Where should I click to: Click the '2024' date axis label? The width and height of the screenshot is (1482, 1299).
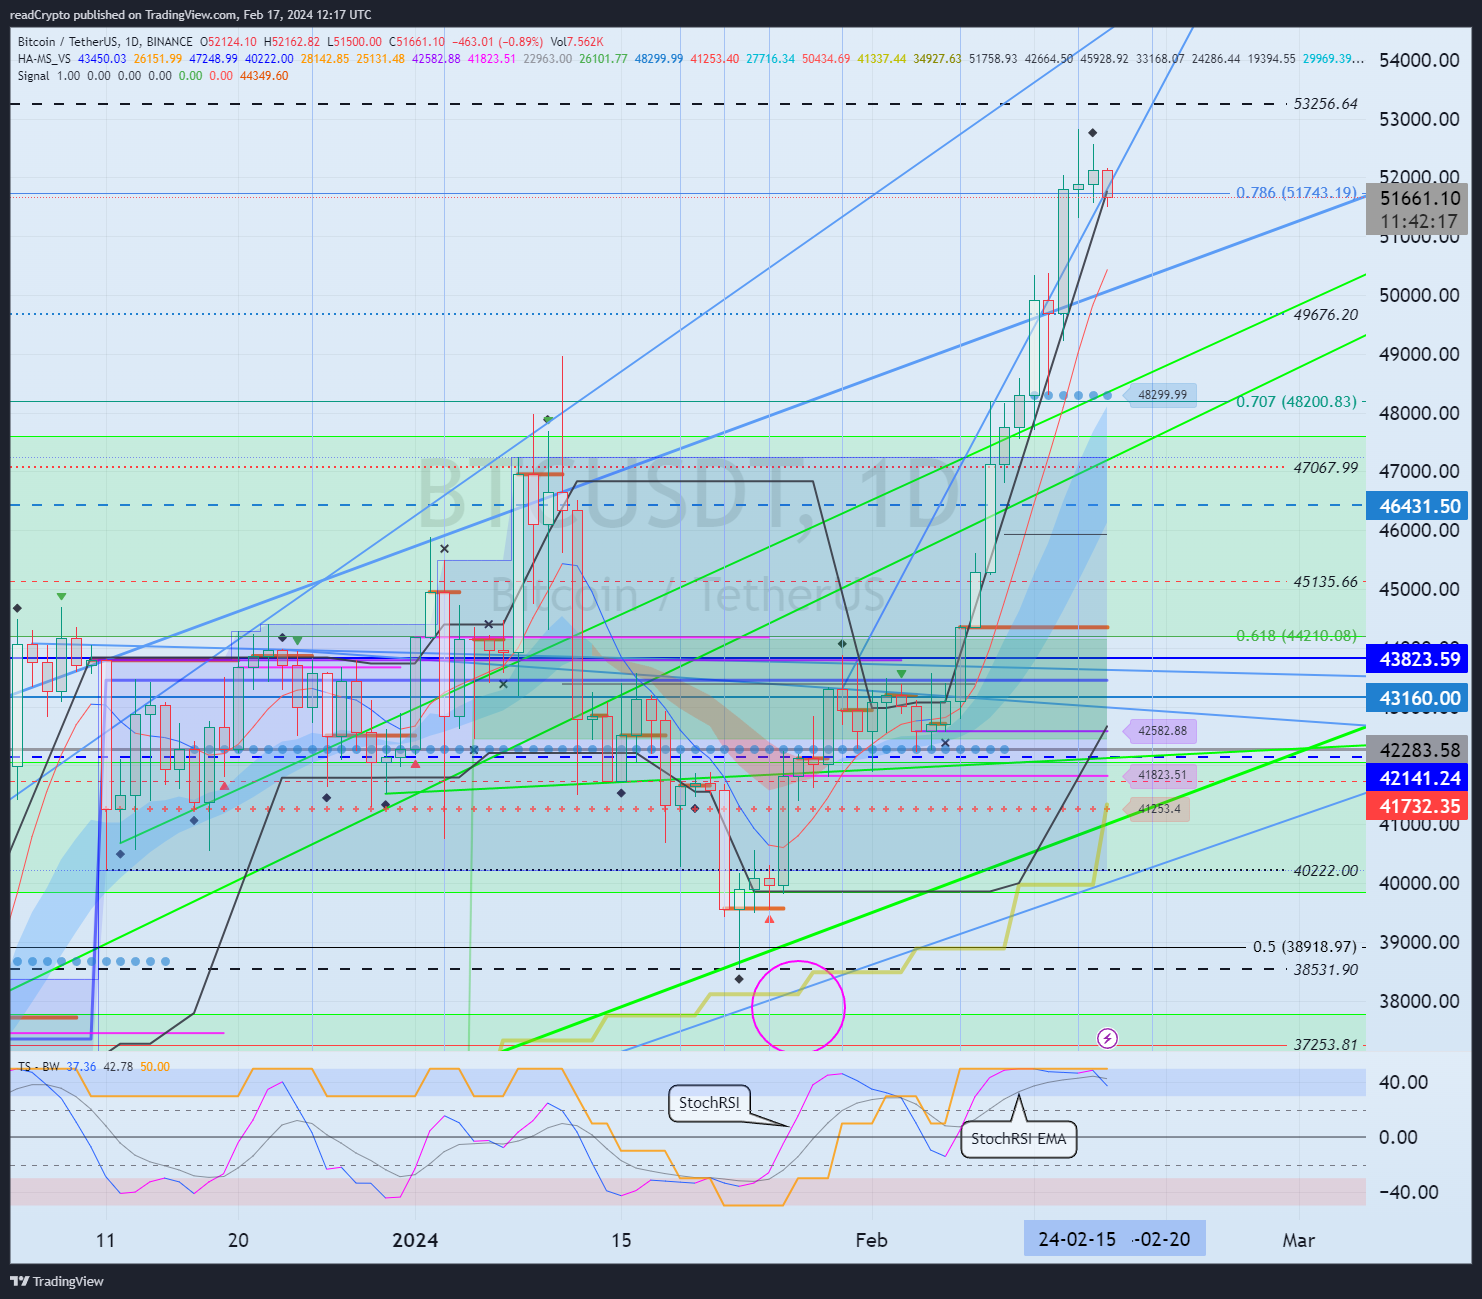click(415, 1240)
